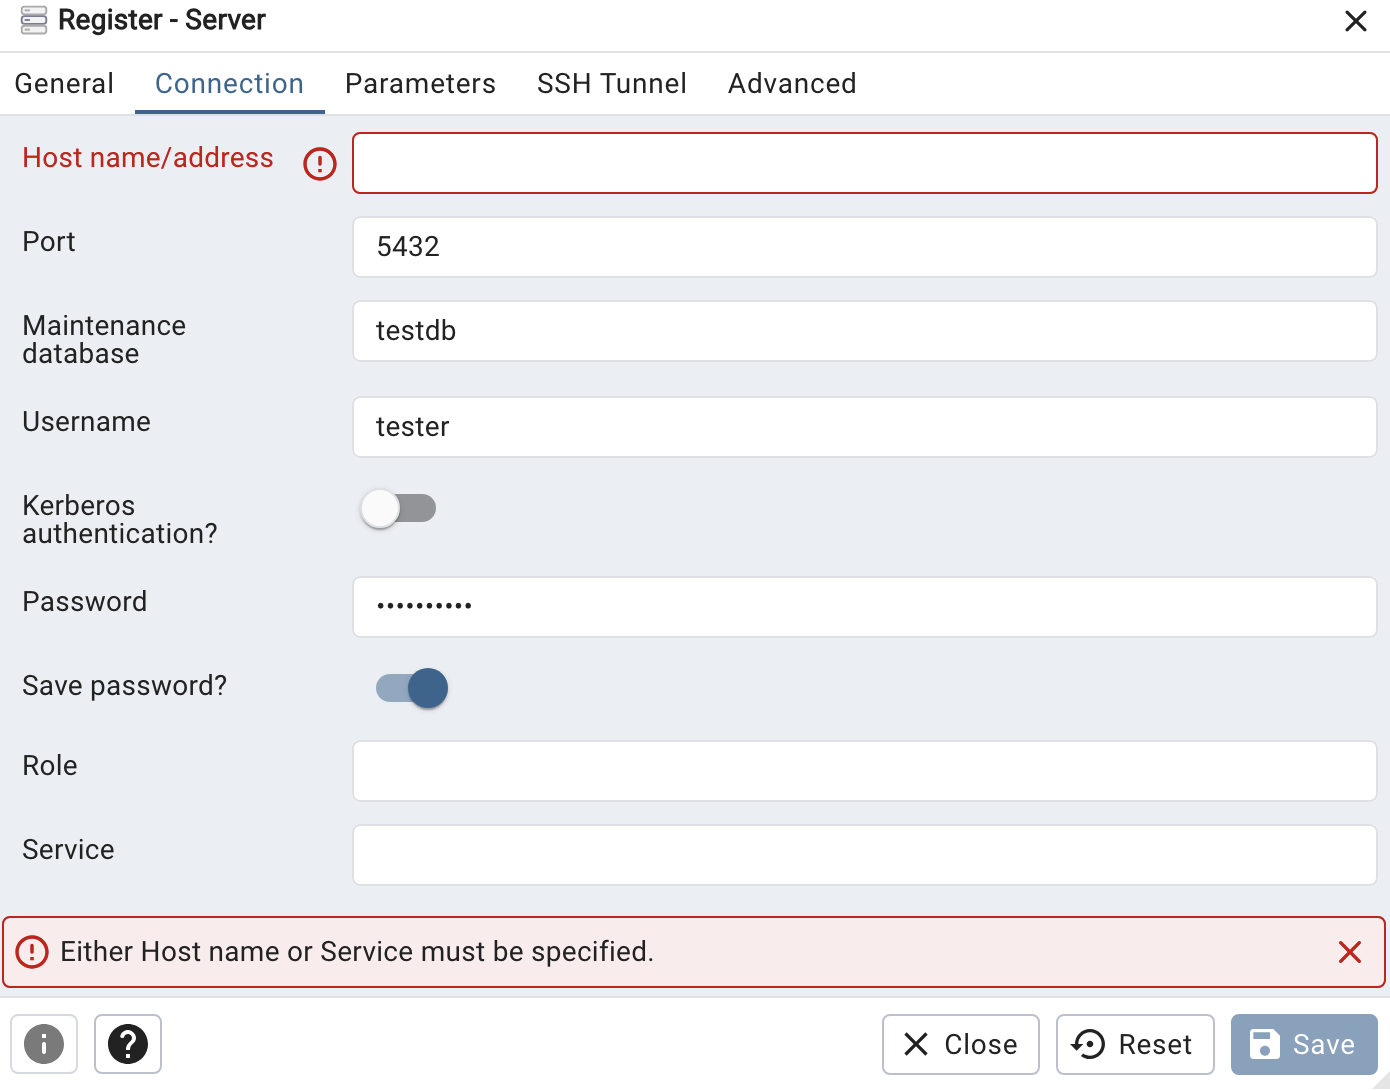Click the Close button at bottom
Screen dimensions: 1390x1090
pos(960,1044)
